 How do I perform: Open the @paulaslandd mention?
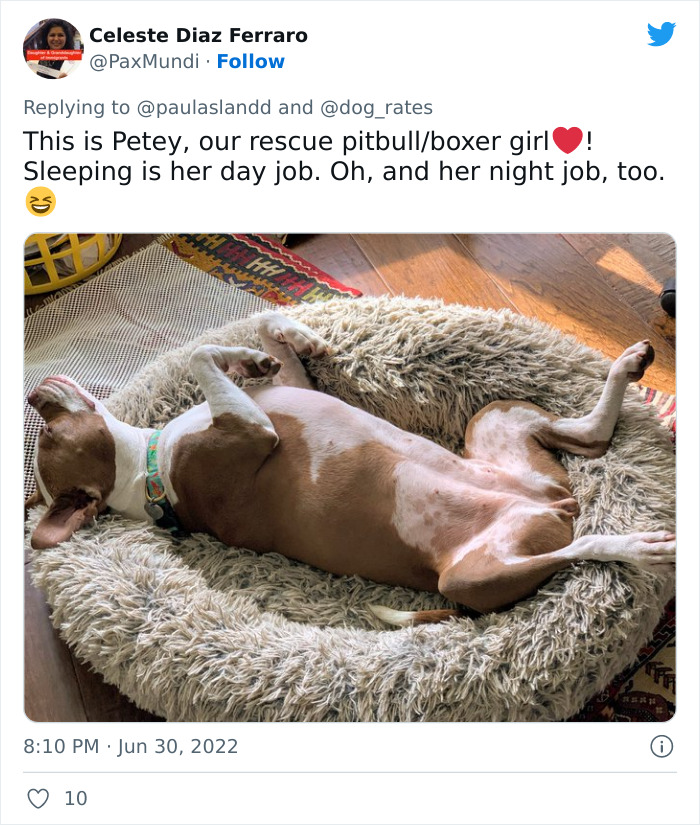pyautogui.click(x=217, y=106)
